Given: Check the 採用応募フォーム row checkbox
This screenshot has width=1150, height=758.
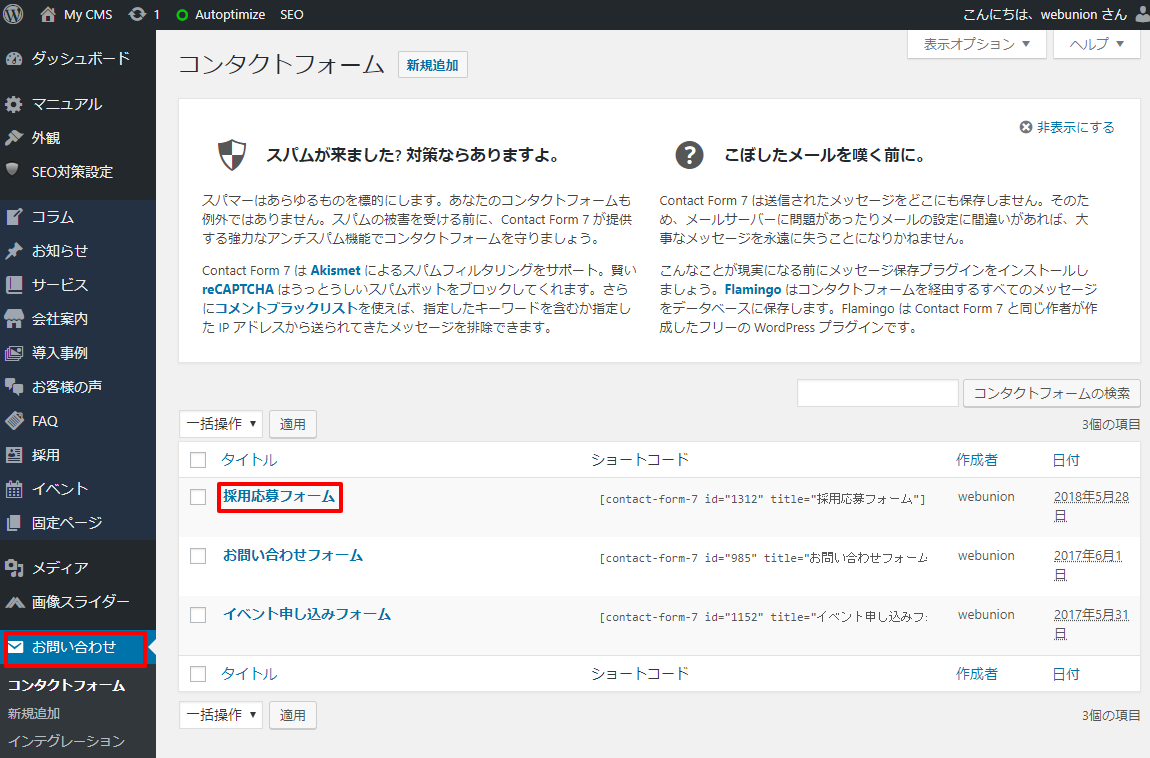Looking at the screenshot, I should (x=198, y=497).
